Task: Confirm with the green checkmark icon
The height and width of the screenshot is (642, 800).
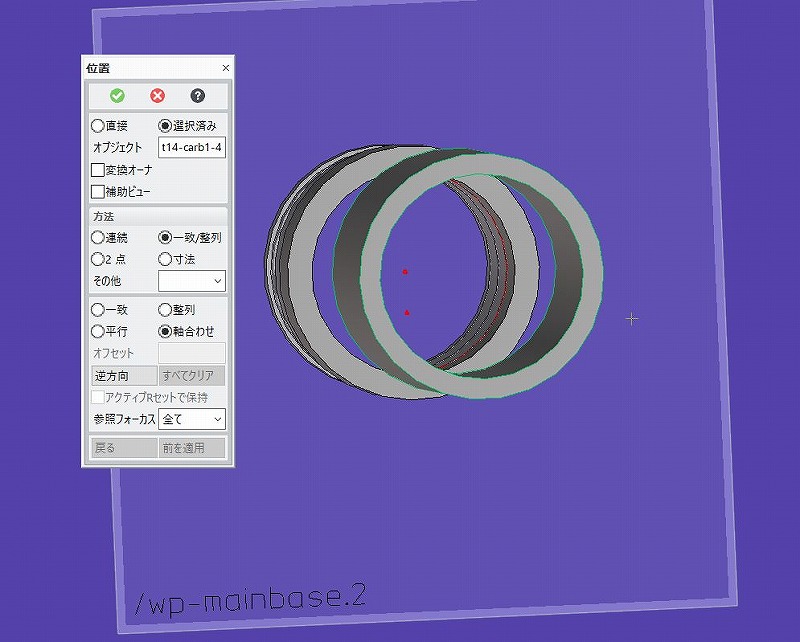Action: coord(117,96)
